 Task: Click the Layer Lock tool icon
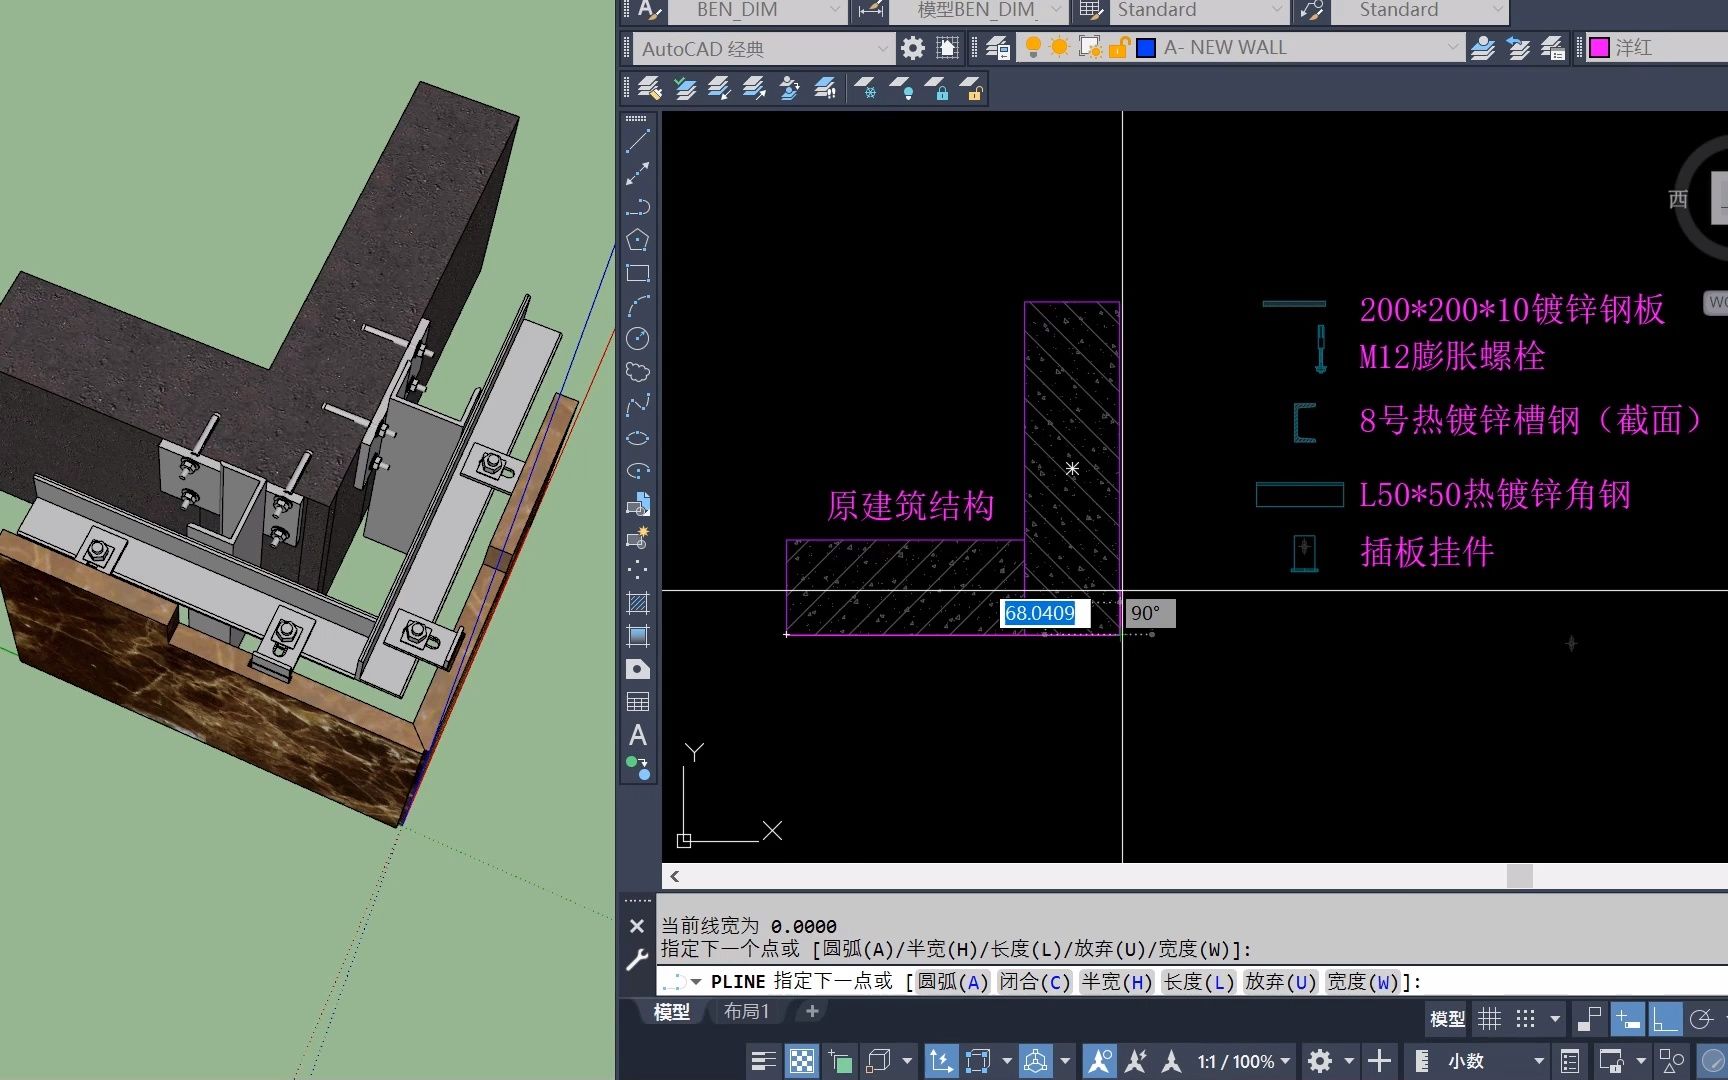click(936, 89)
